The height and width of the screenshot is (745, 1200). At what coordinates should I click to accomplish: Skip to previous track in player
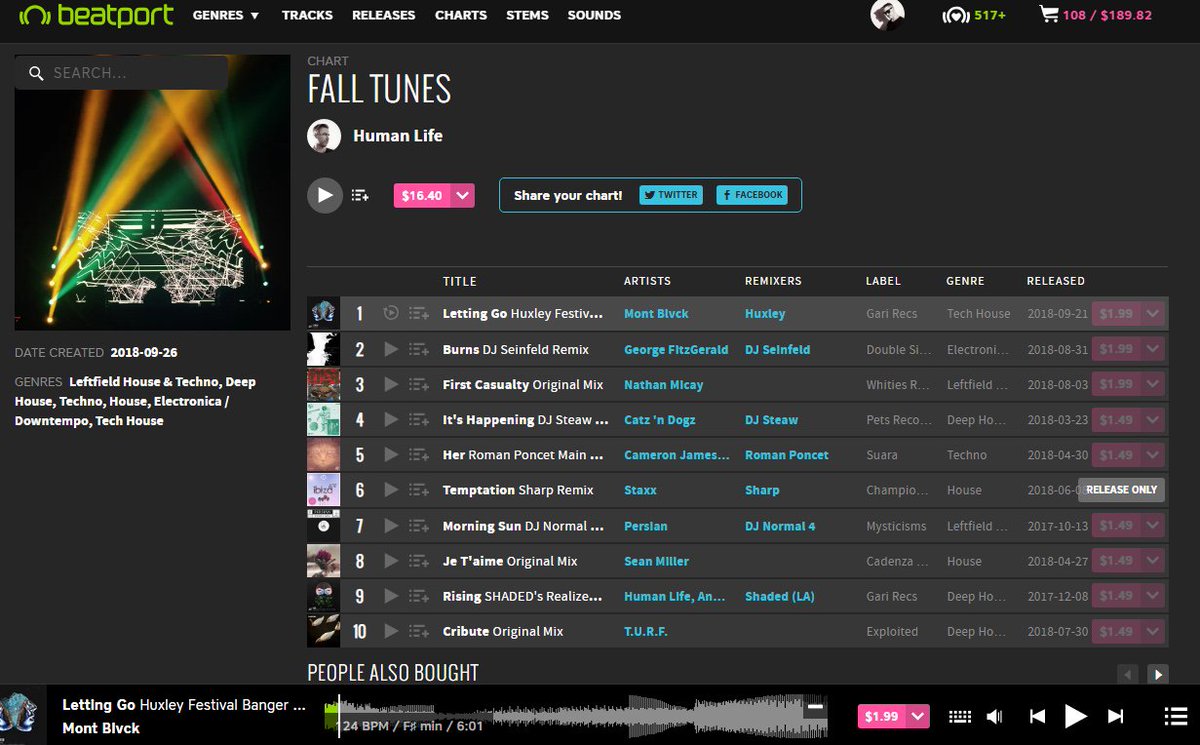pyautogui.click(x=1038, y=716)
